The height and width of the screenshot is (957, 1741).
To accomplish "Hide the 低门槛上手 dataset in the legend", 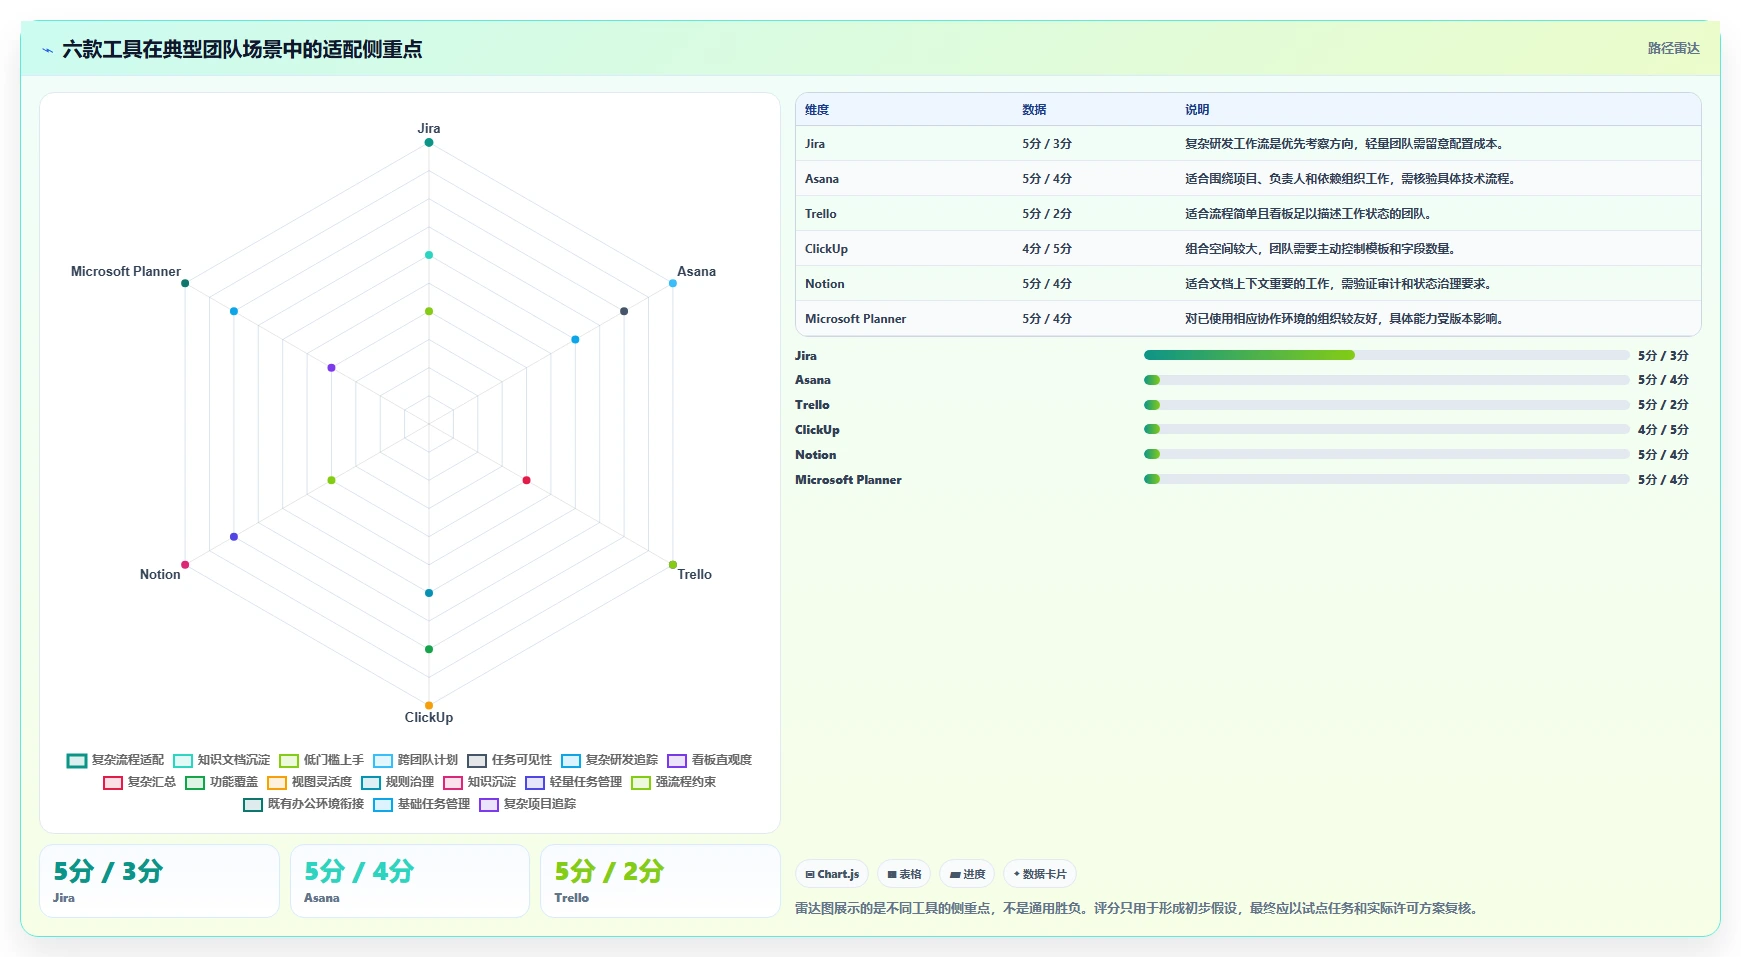I will (x=321, y=760).
